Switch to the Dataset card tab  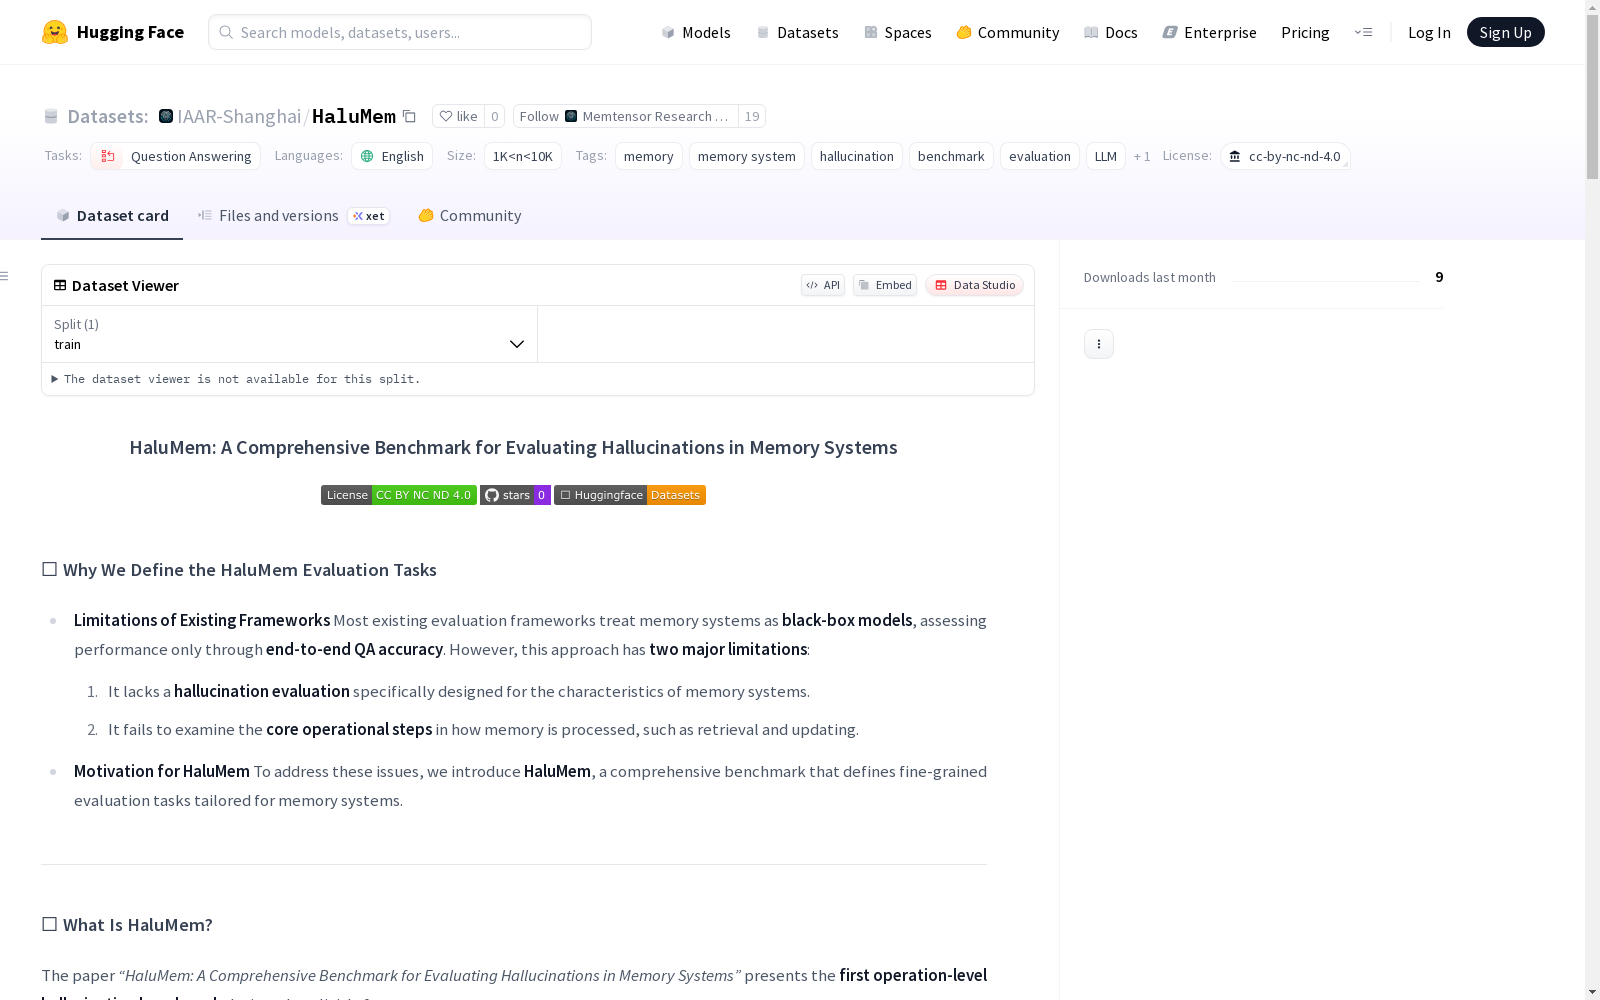112,216
